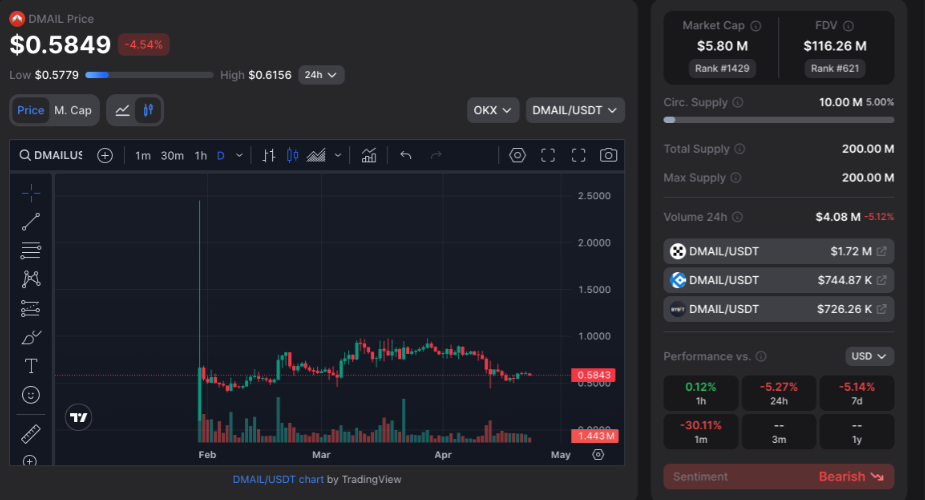Open the indicators panel
Screen dimensions: 925x500
click(369, 156)
